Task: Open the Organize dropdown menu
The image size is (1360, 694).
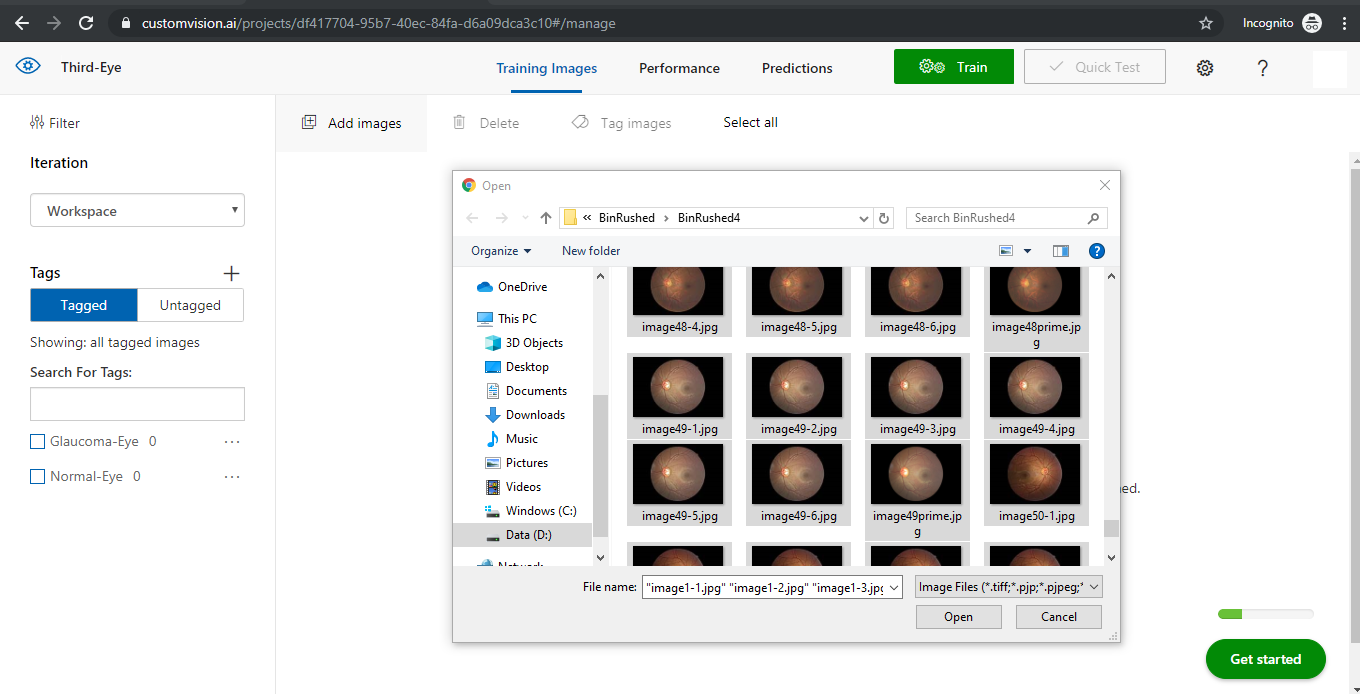Action: pos(501,251)
